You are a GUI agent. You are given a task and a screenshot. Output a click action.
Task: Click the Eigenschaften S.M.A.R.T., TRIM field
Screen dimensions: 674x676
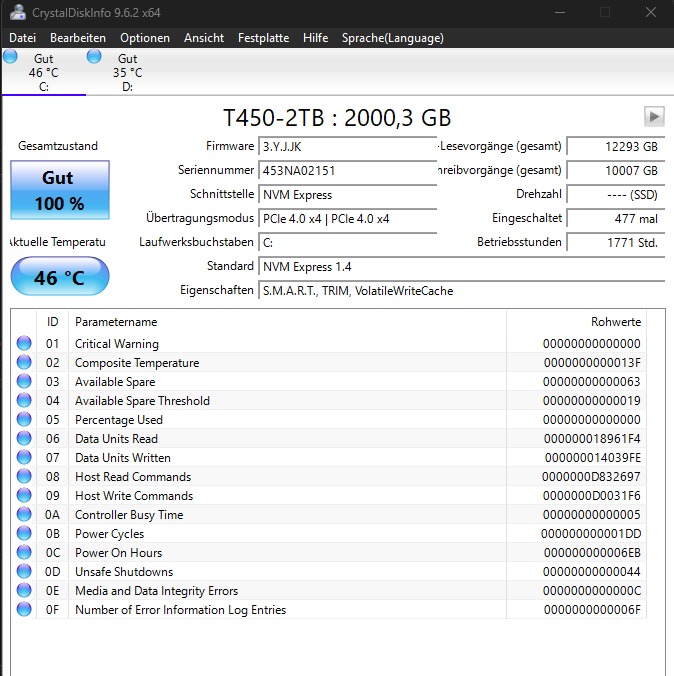click(461, 291)
